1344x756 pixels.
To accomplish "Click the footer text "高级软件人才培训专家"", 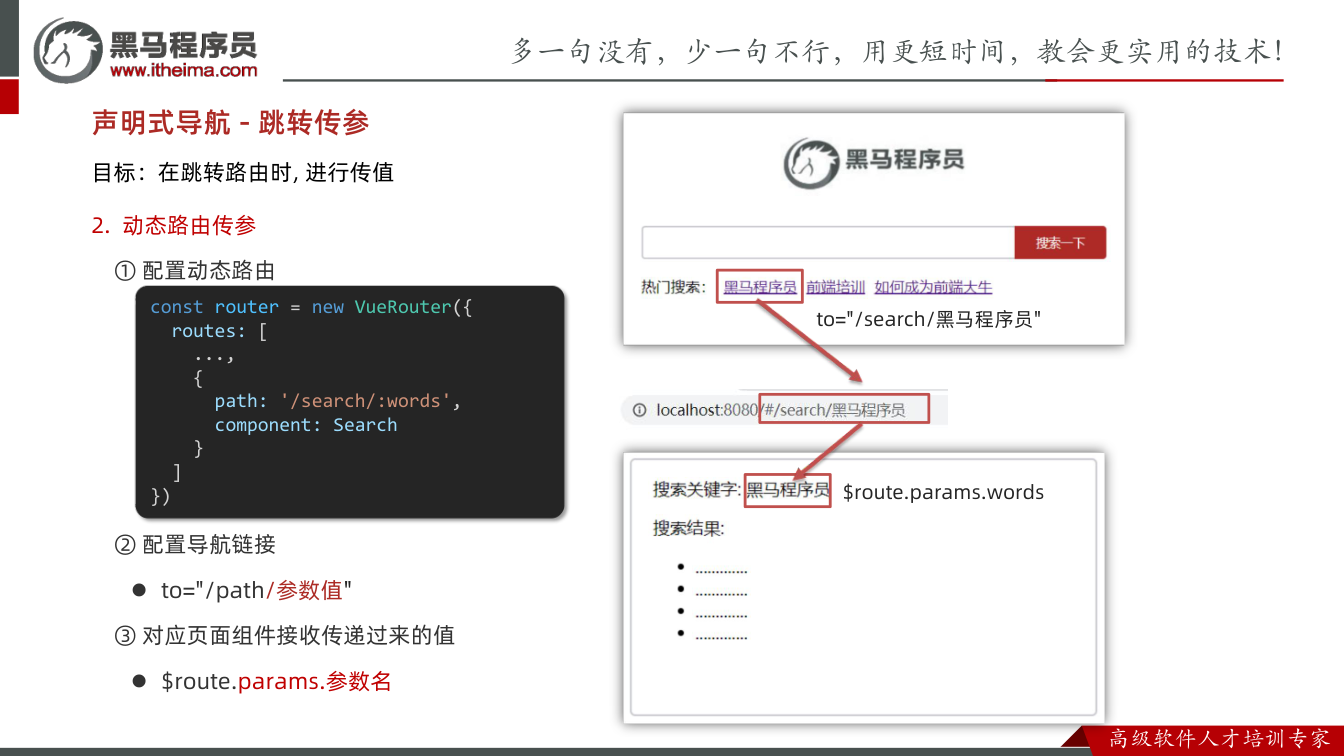I will coord(1221,739).
